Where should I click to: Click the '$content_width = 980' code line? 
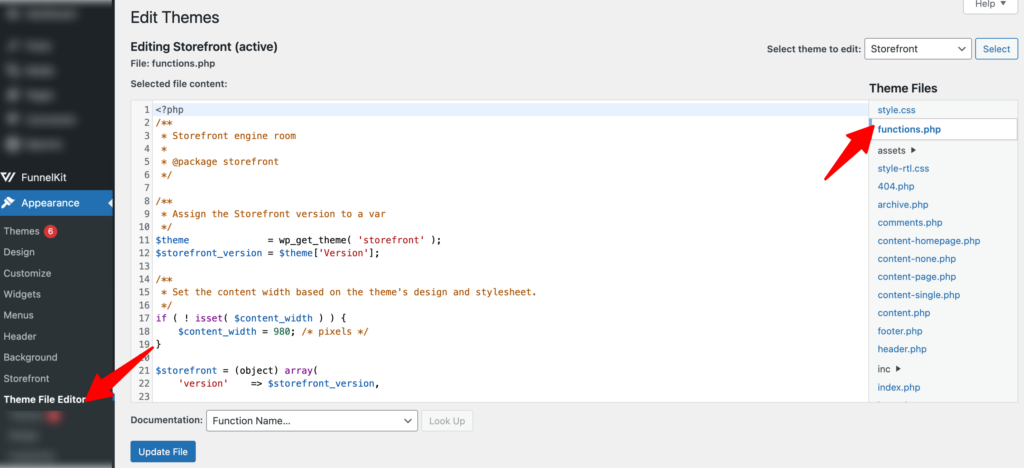tap(273, 332)
